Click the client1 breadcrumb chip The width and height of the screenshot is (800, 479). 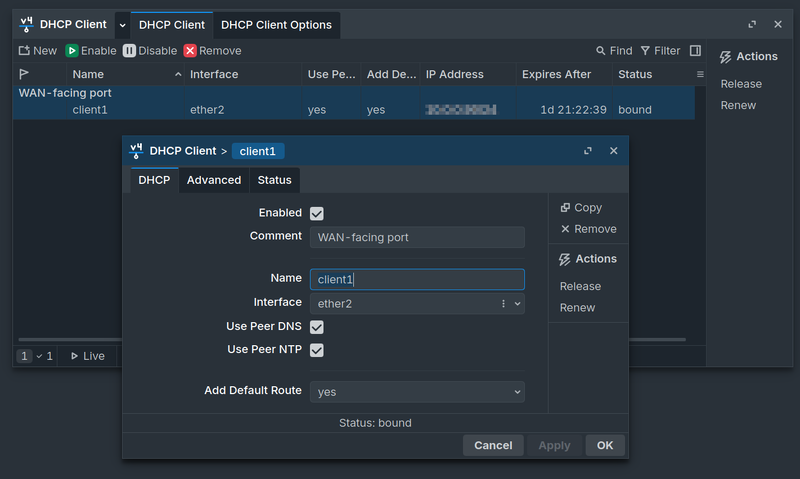coord(258,151)
